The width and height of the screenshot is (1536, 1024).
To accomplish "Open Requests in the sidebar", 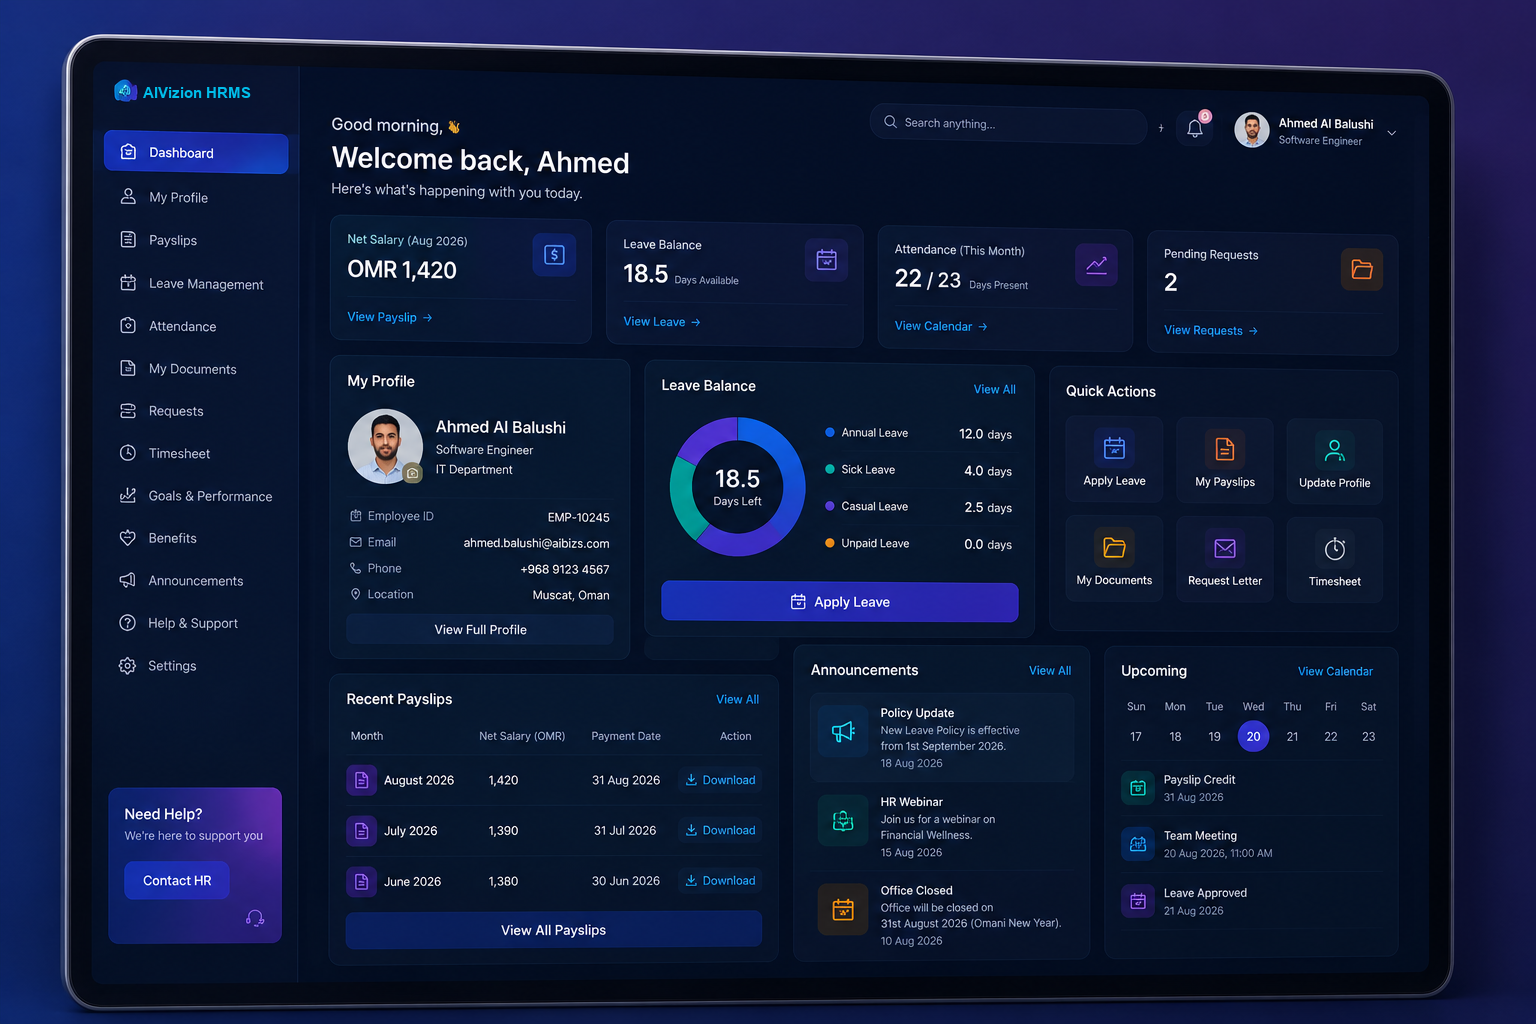I will tap(196, 411).
